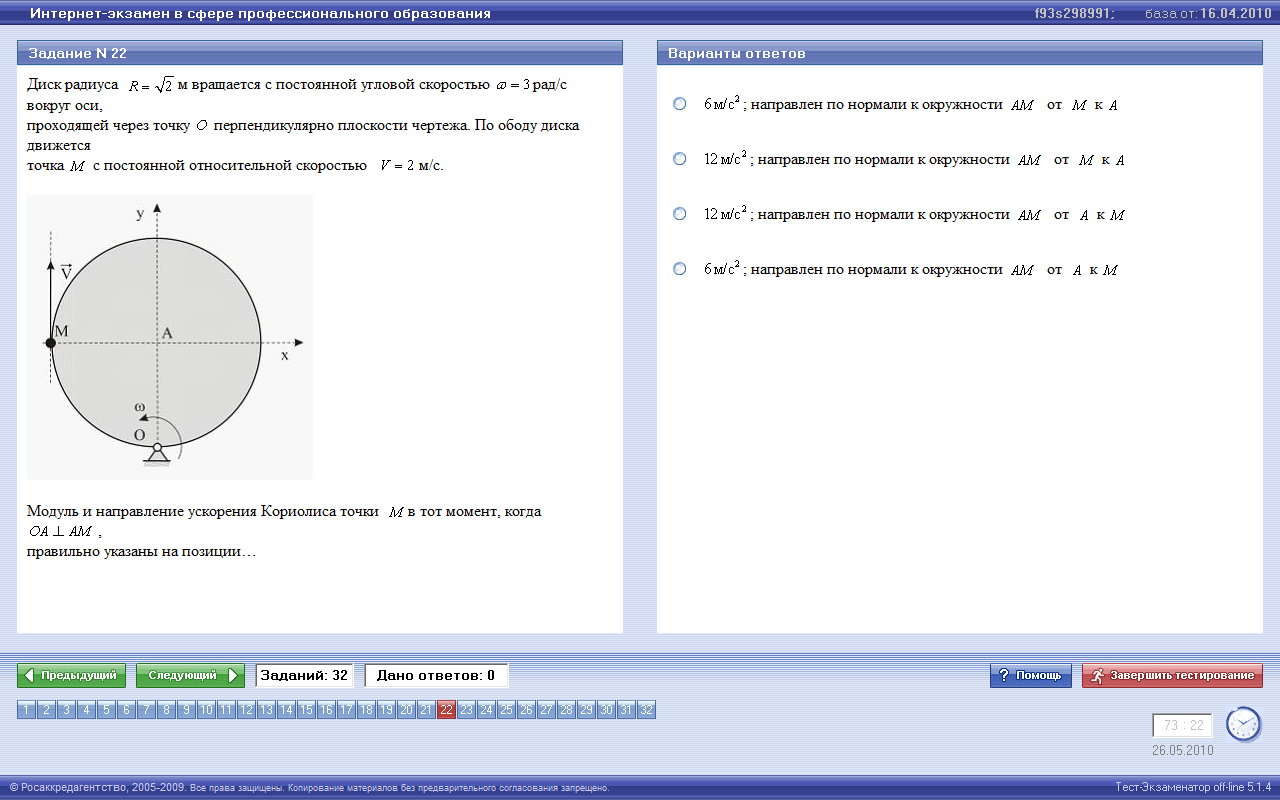Viewport: 1280px width, 800px height.
Task: Jump to question 6
Action: tap(127, 710)
